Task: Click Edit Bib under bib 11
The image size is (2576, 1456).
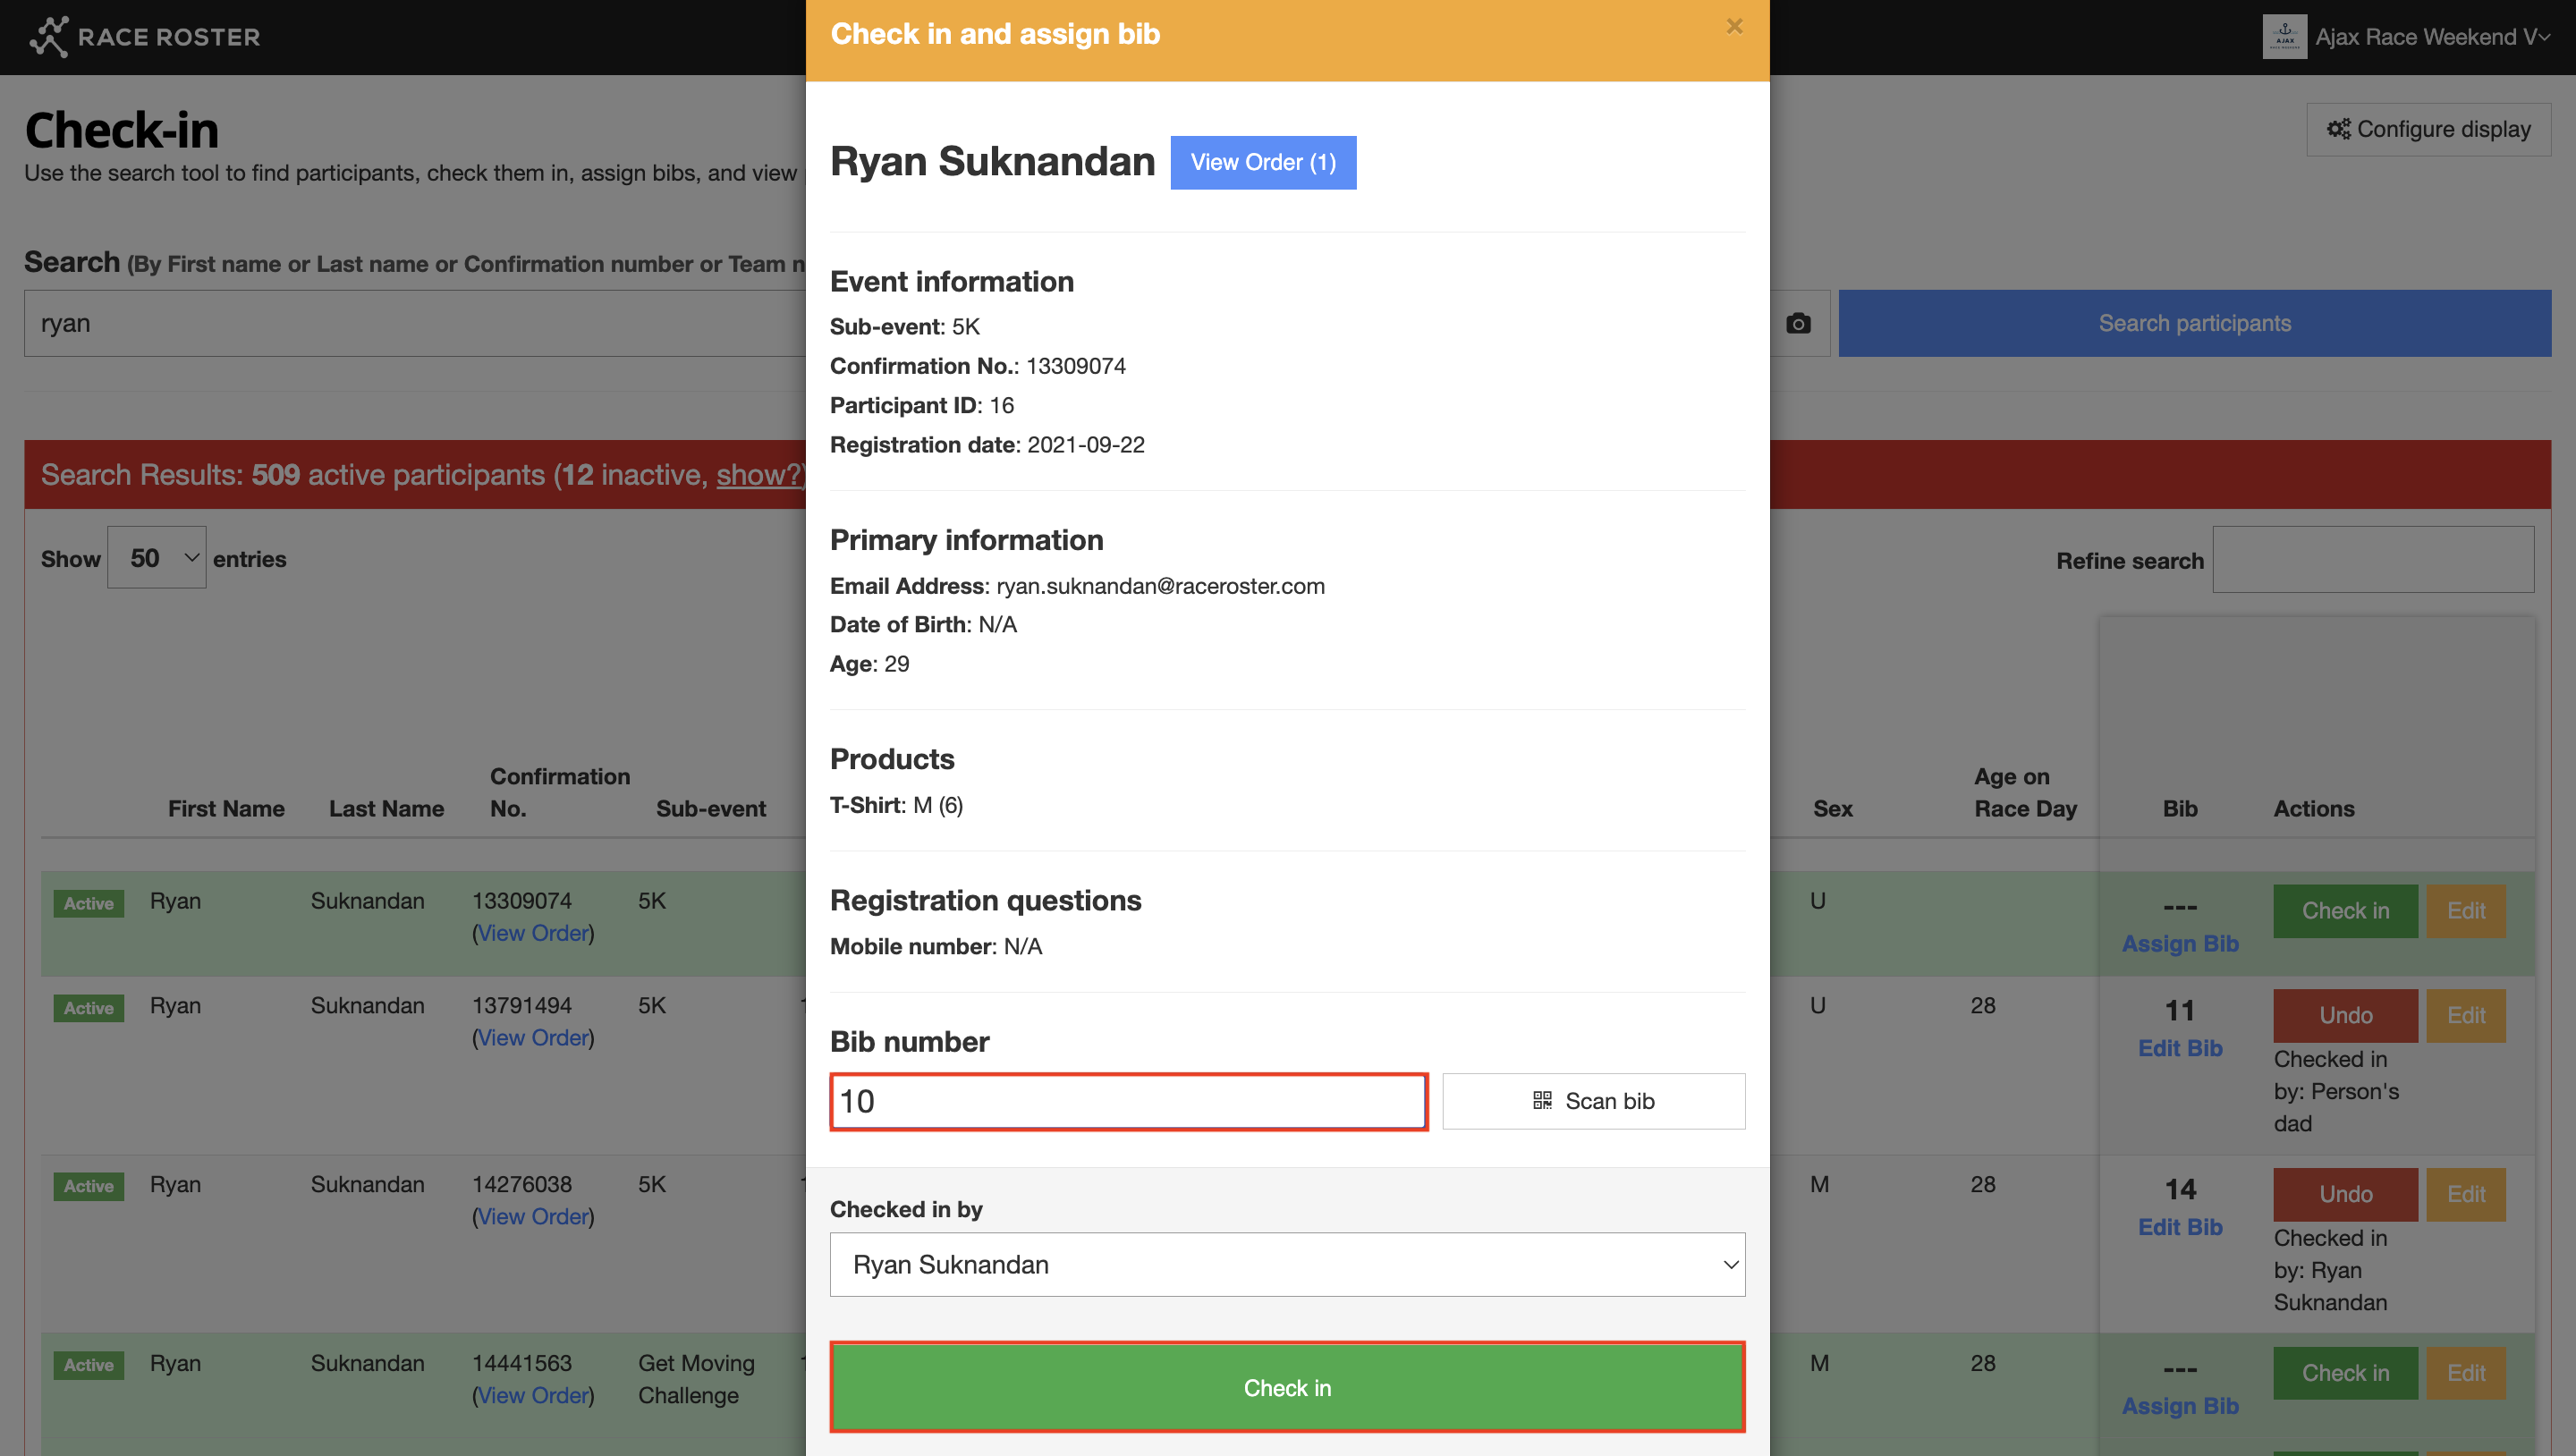Action: tap(2180, 1048)
